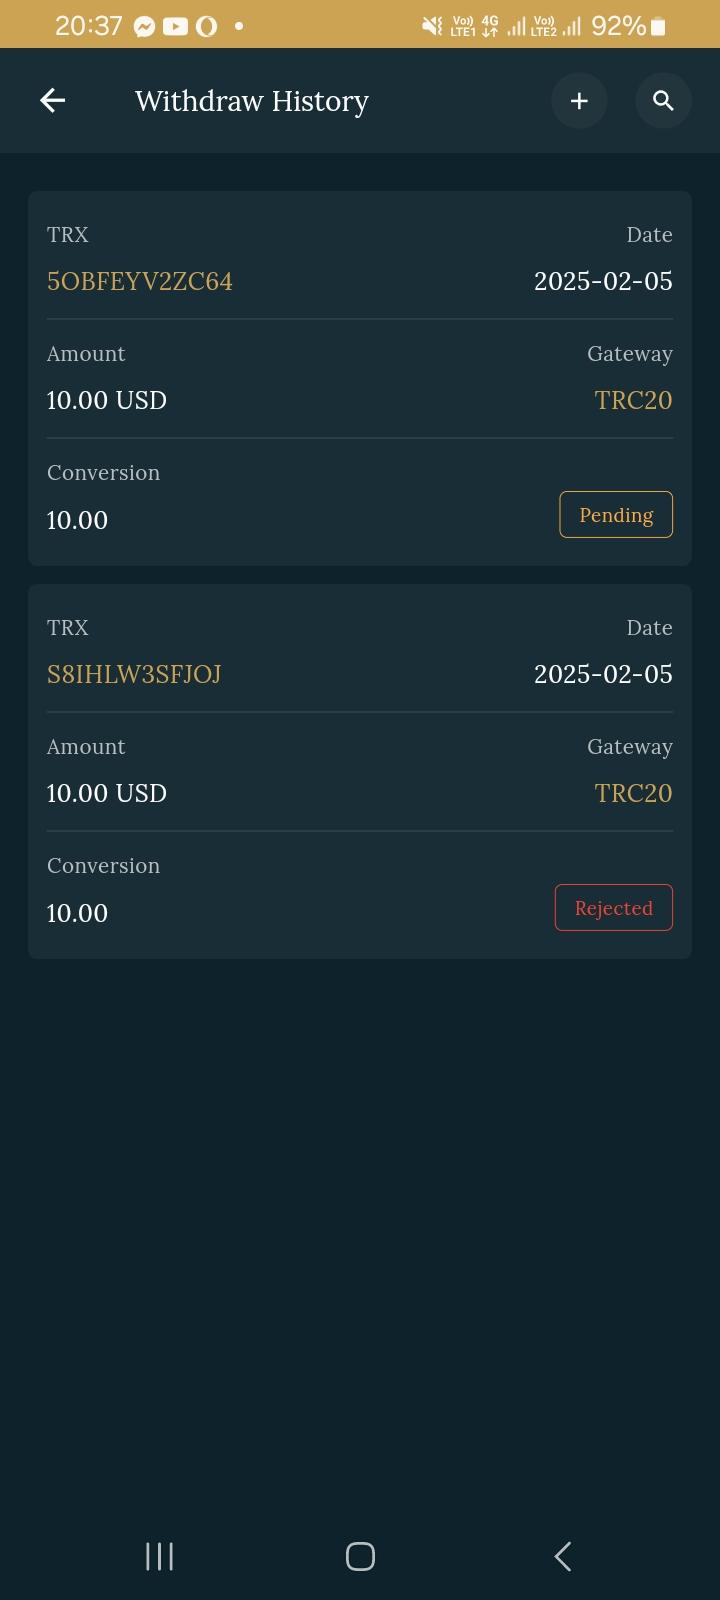Tap TRC20 gateway of pending withdrawal
Screen dimensions: 720x1600
tap(633, 400)
